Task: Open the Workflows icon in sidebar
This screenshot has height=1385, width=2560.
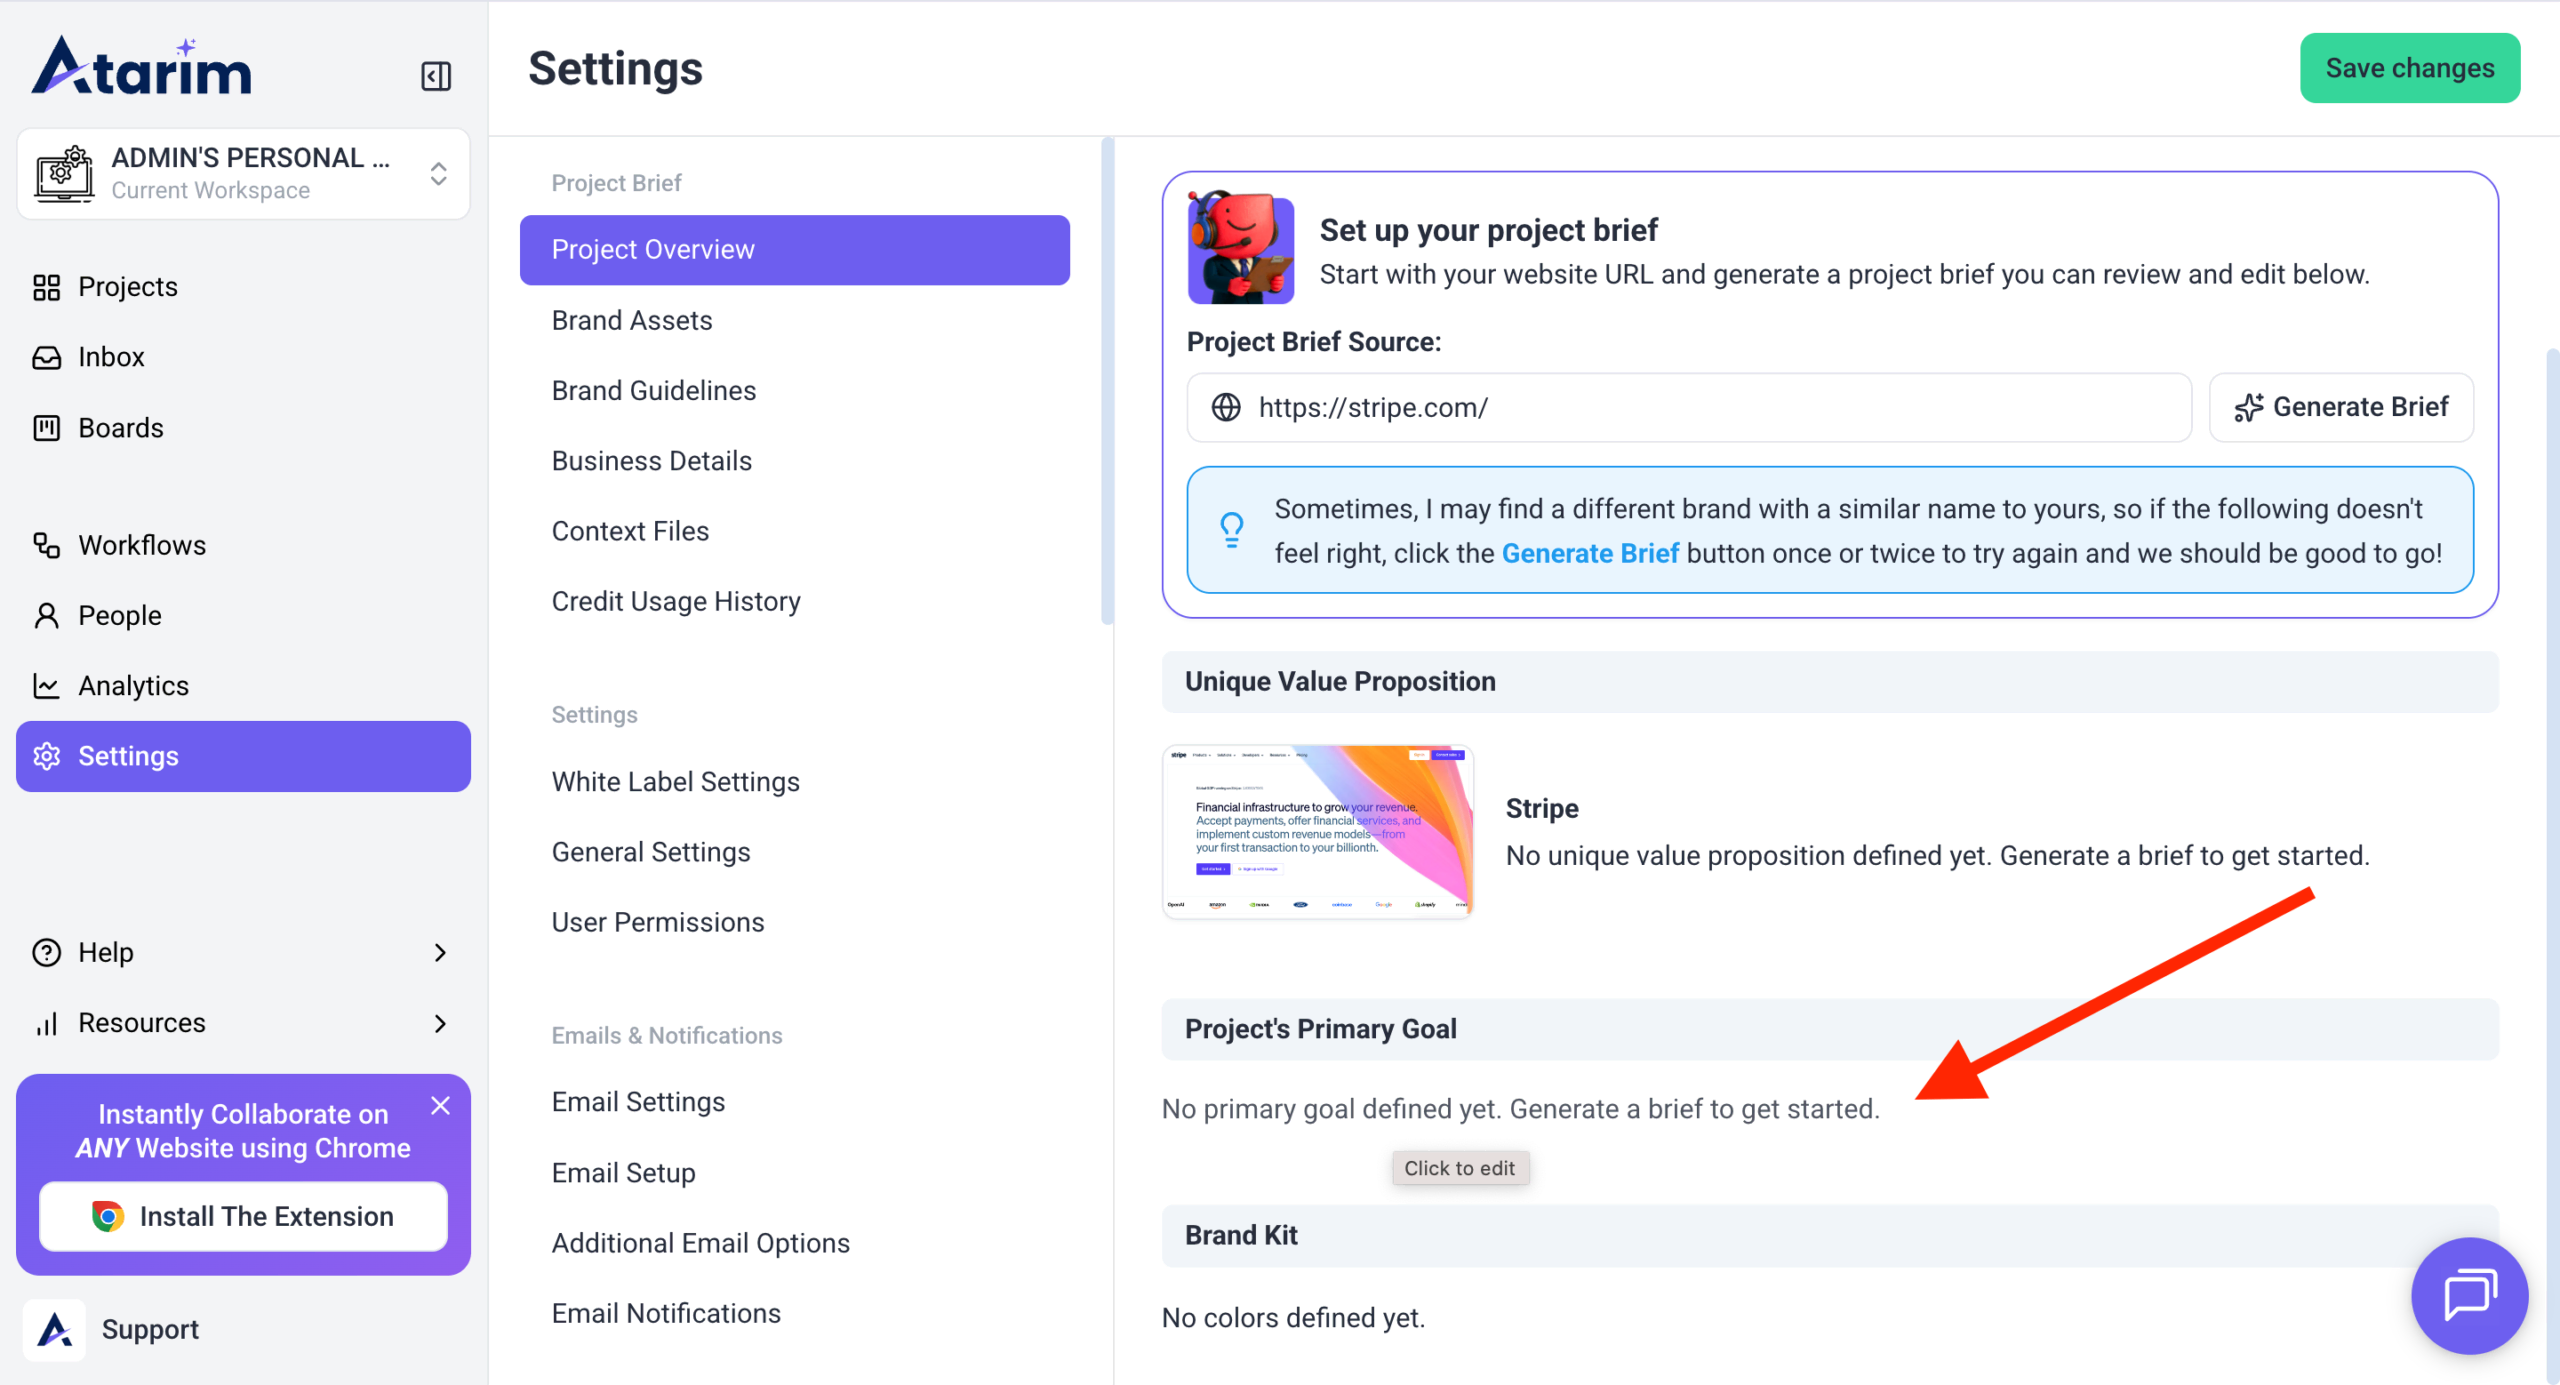Action: 46,545
